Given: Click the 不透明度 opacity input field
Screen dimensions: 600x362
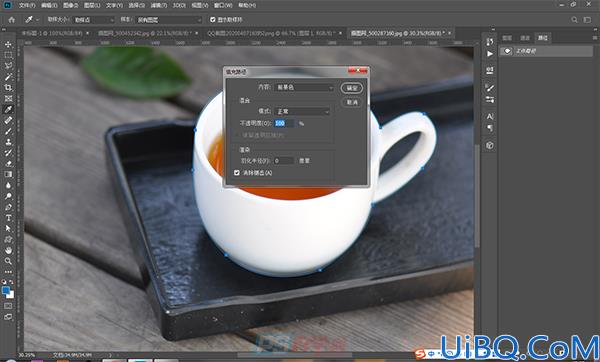Looking at the screenshot, I should tap(284, 123).
